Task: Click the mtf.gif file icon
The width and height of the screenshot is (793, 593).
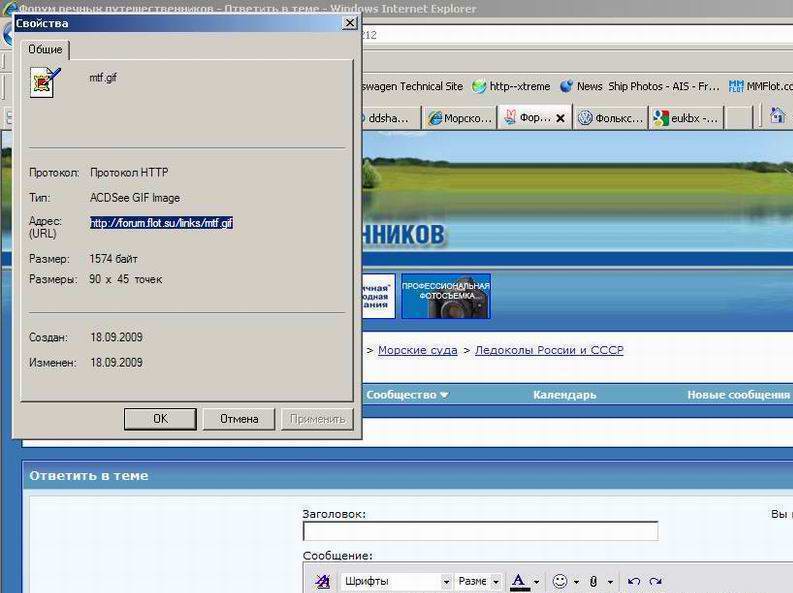Action: pyautogui.click(x=43, y=82)
